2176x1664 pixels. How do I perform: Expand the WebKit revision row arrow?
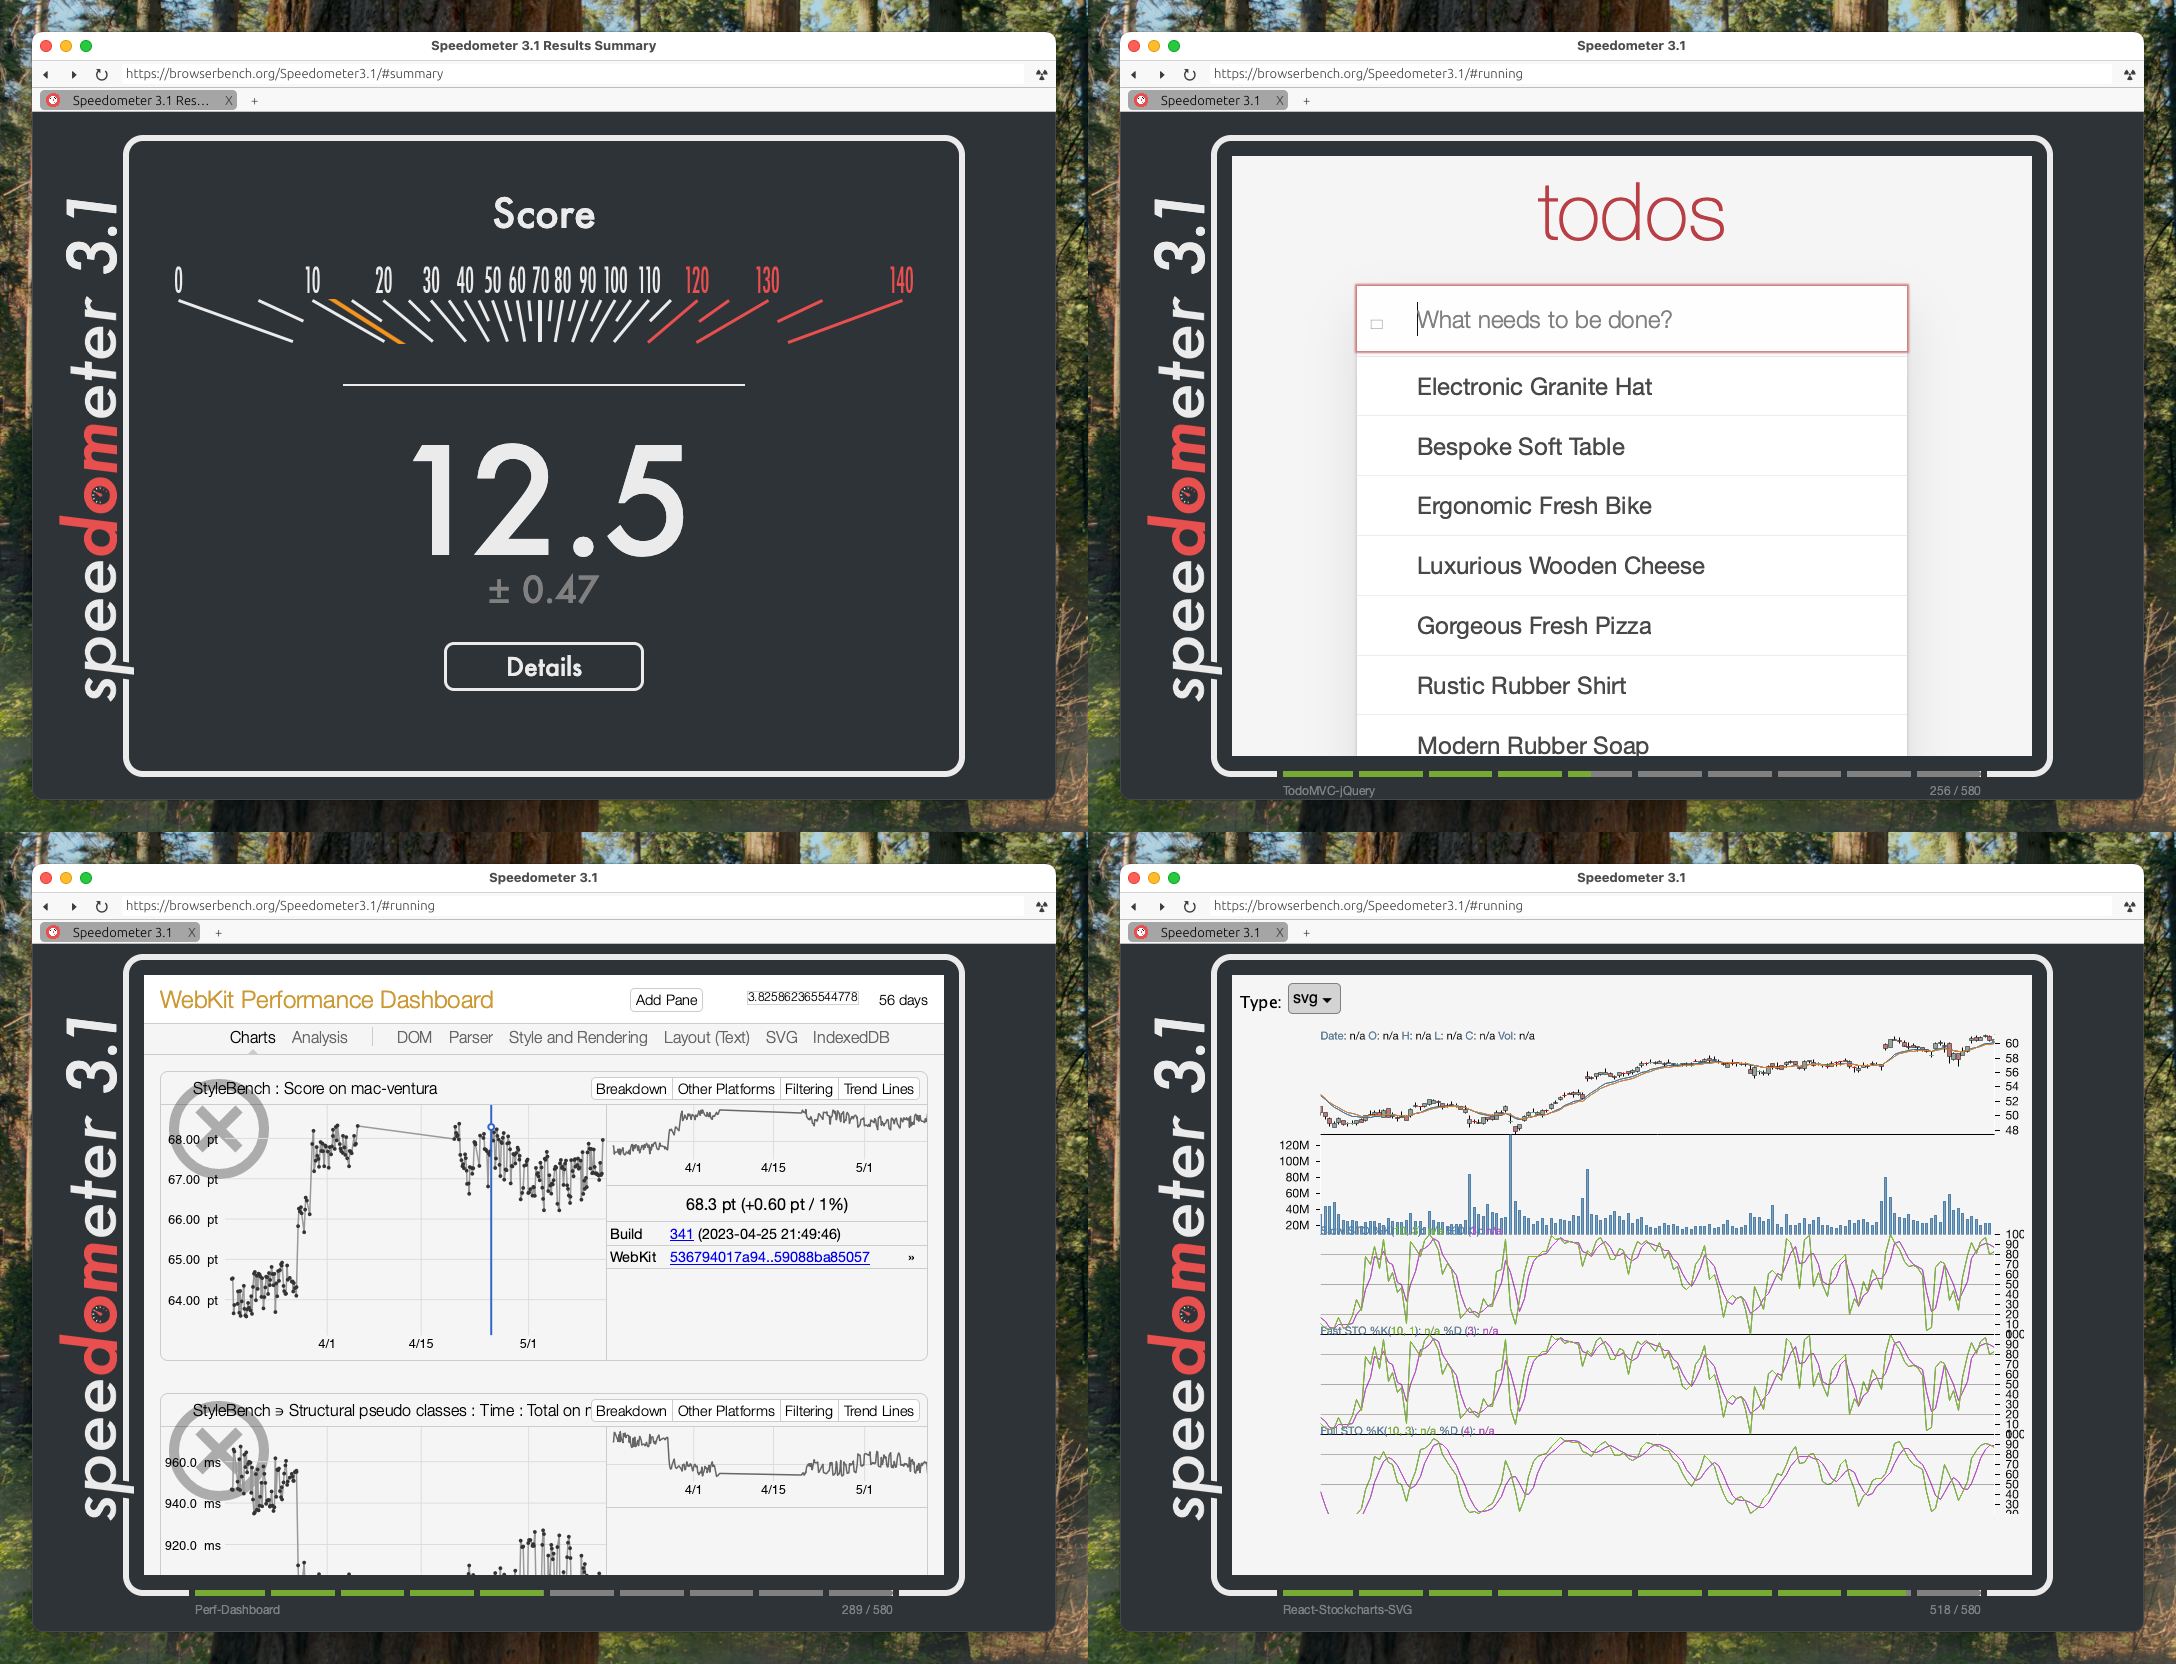click(911, 1257)
